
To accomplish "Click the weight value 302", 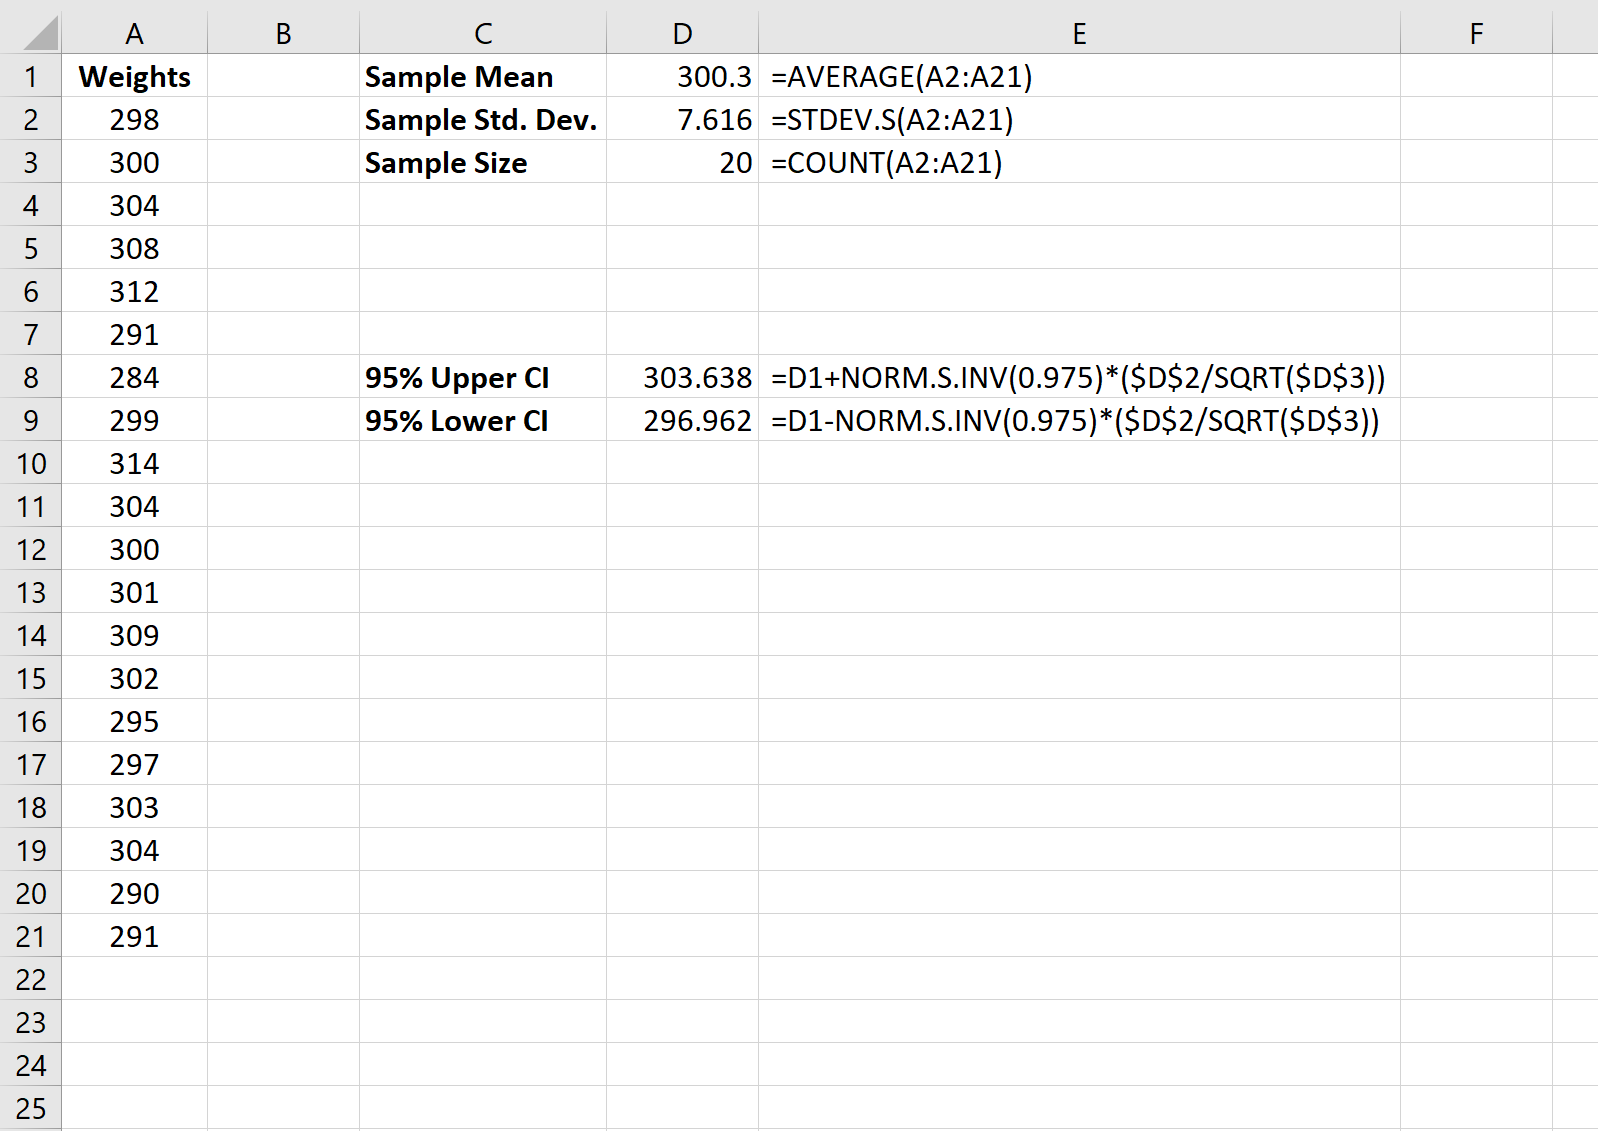I will [x=134, y=678].
